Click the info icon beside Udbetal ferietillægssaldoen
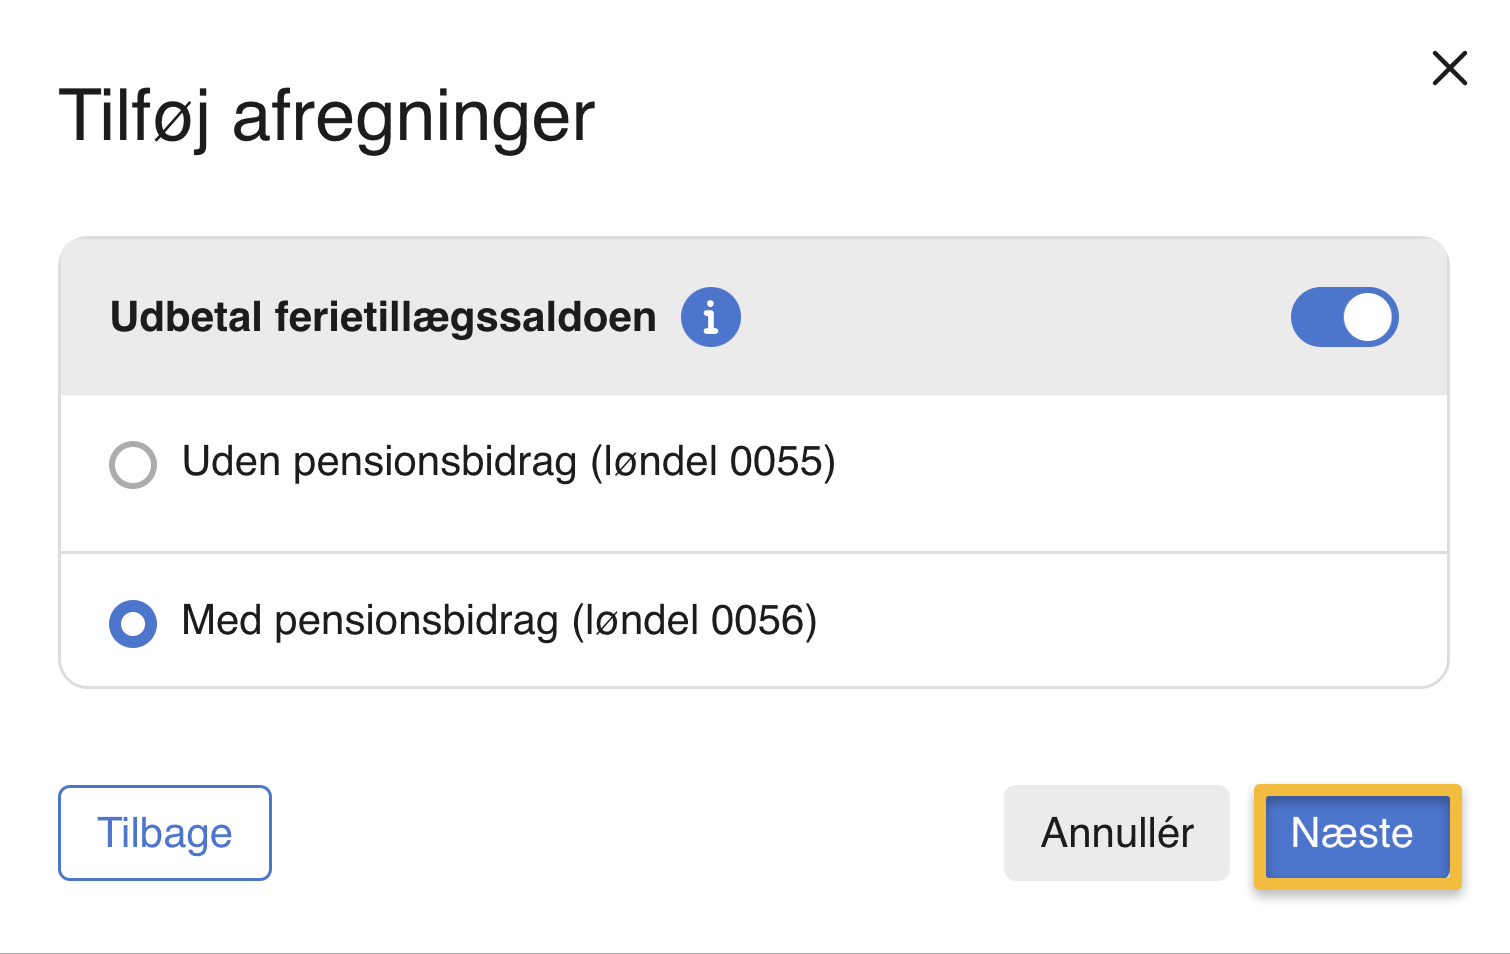 (x=710, y=317)
